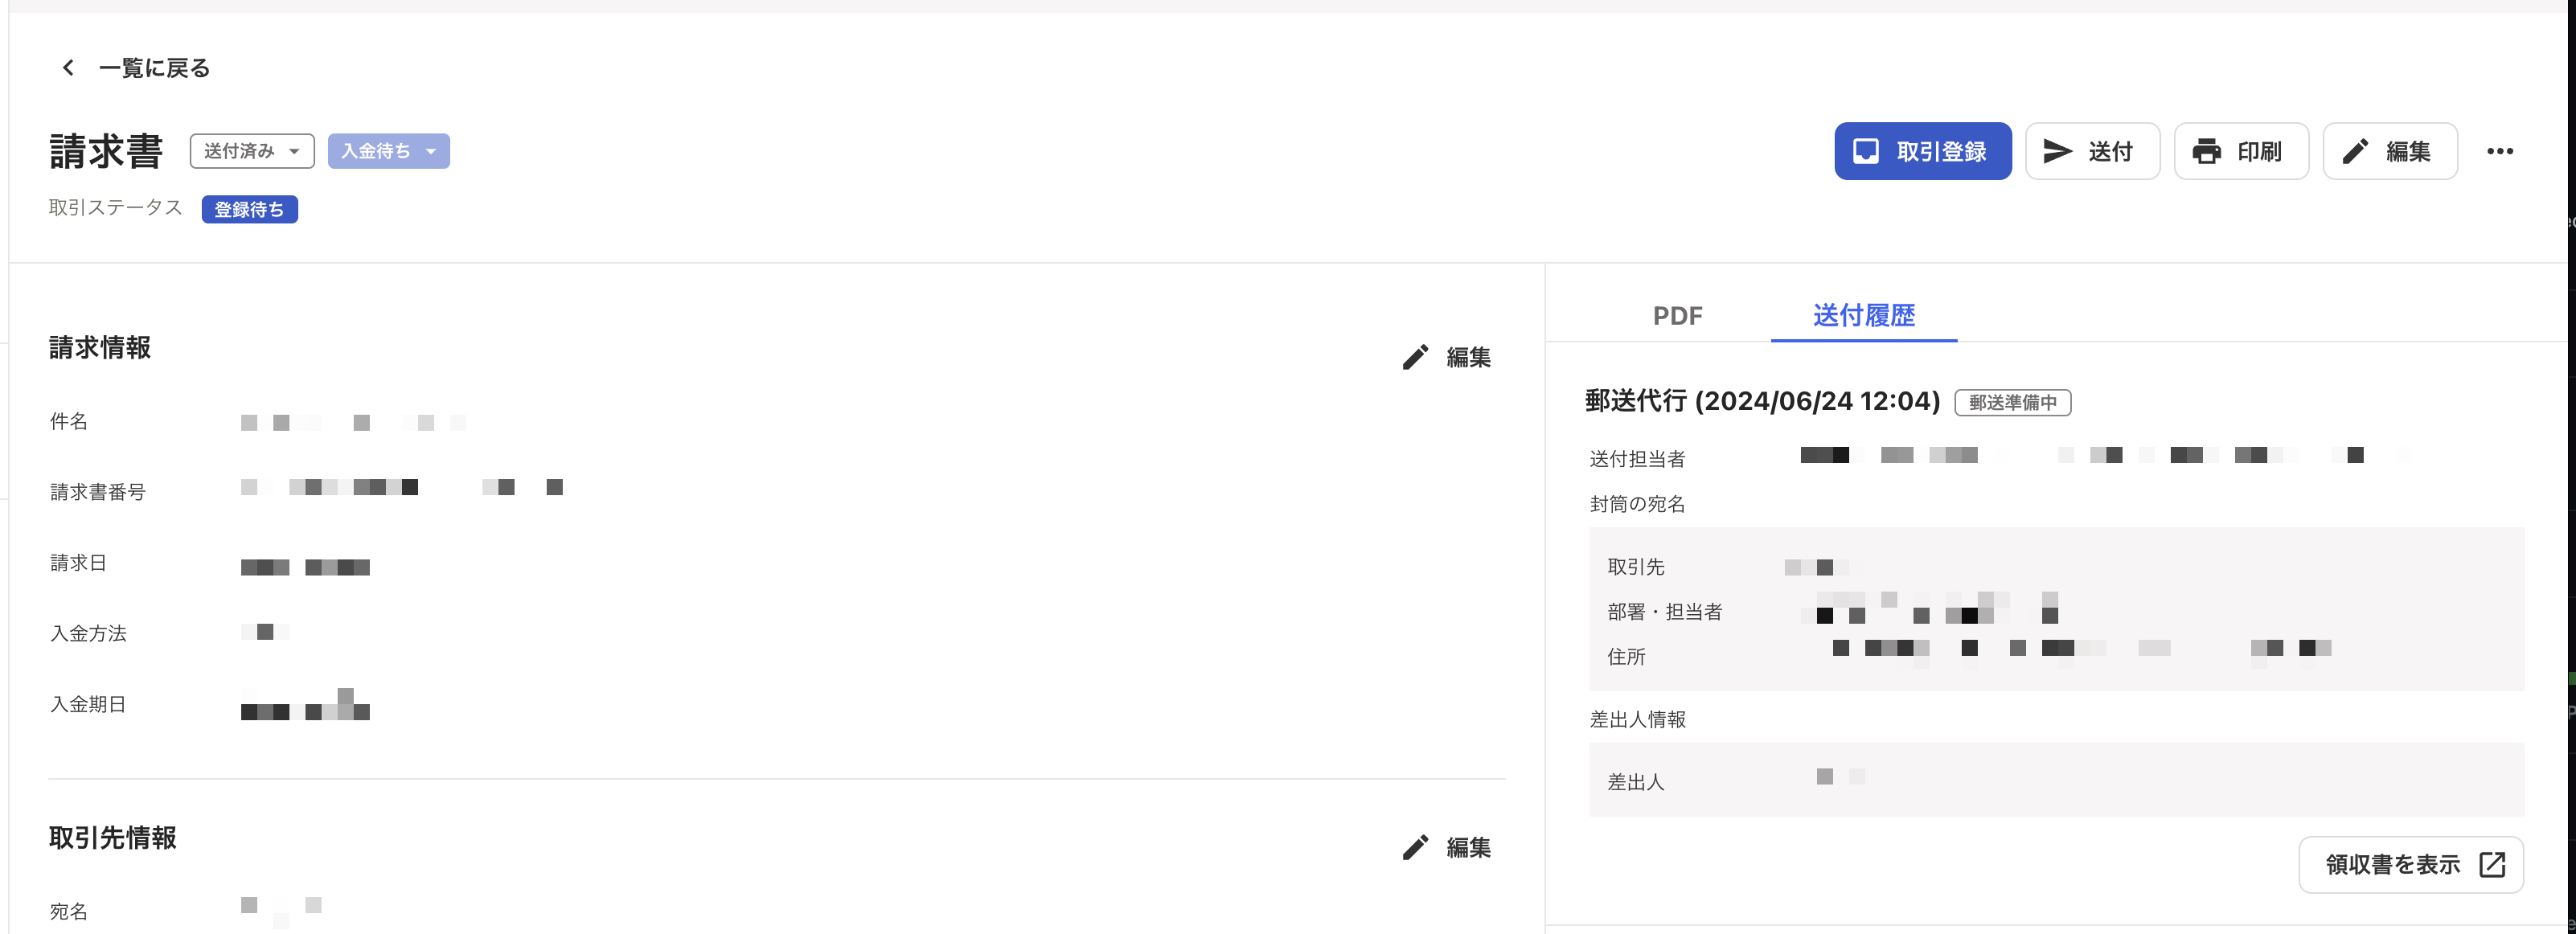
Task: Select the 送付履歴 tab
Action: [1864, 315]
